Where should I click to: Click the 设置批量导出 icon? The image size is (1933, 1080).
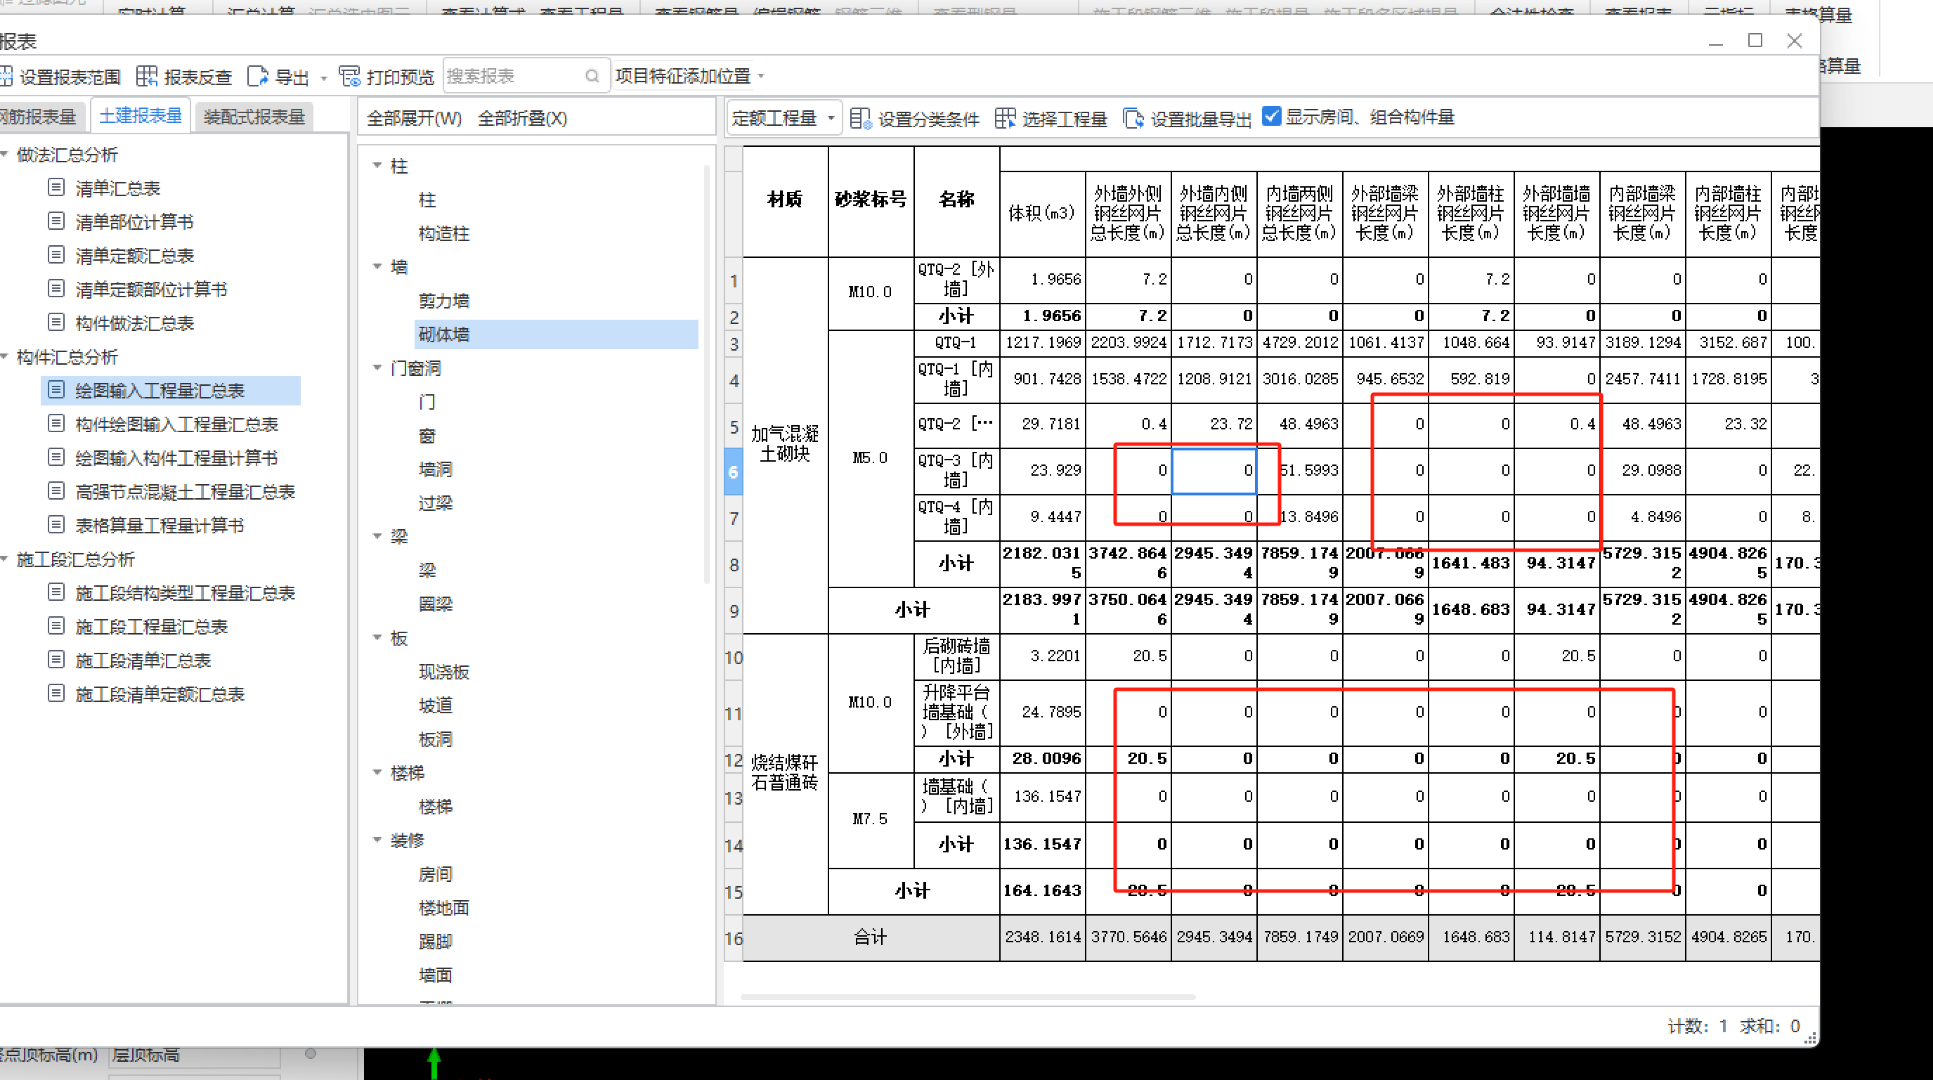[x=1133, y=119]
